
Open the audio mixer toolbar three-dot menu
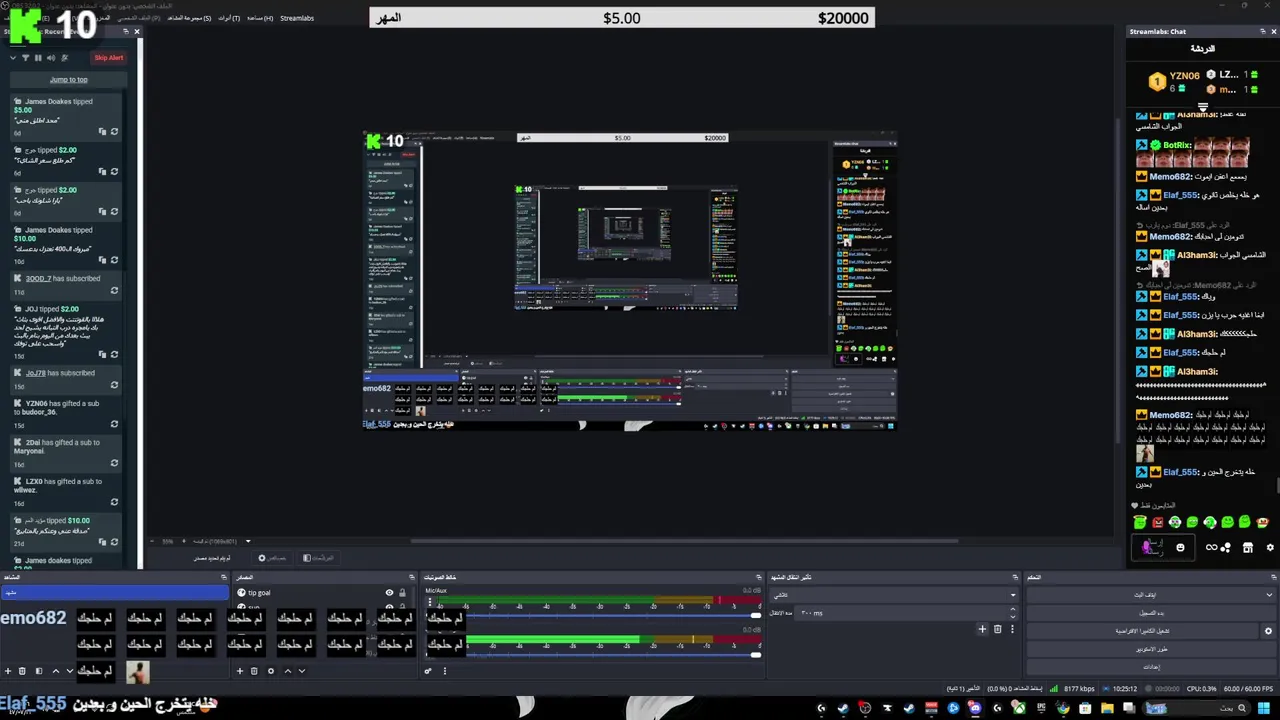[x=445, y=671]
